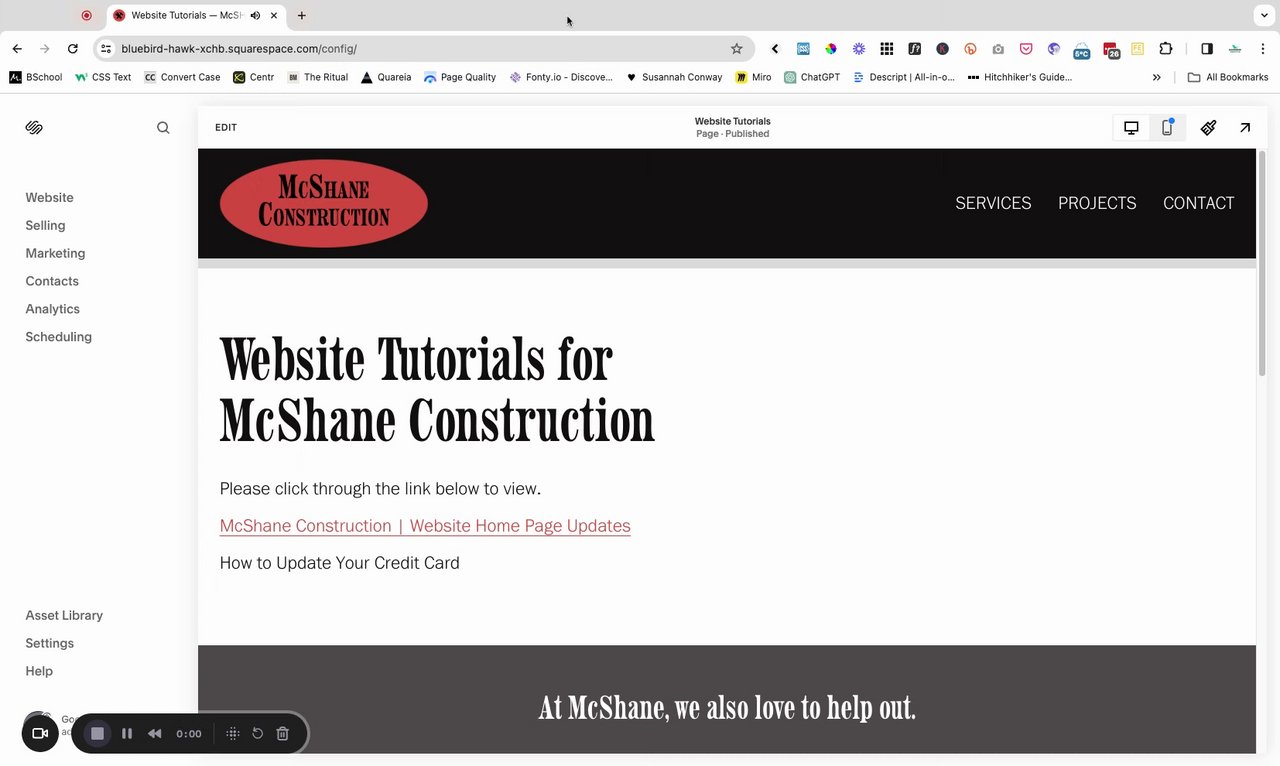Pause the screen recording
This screenshot has width=1280, height=766.
[127, 733]
